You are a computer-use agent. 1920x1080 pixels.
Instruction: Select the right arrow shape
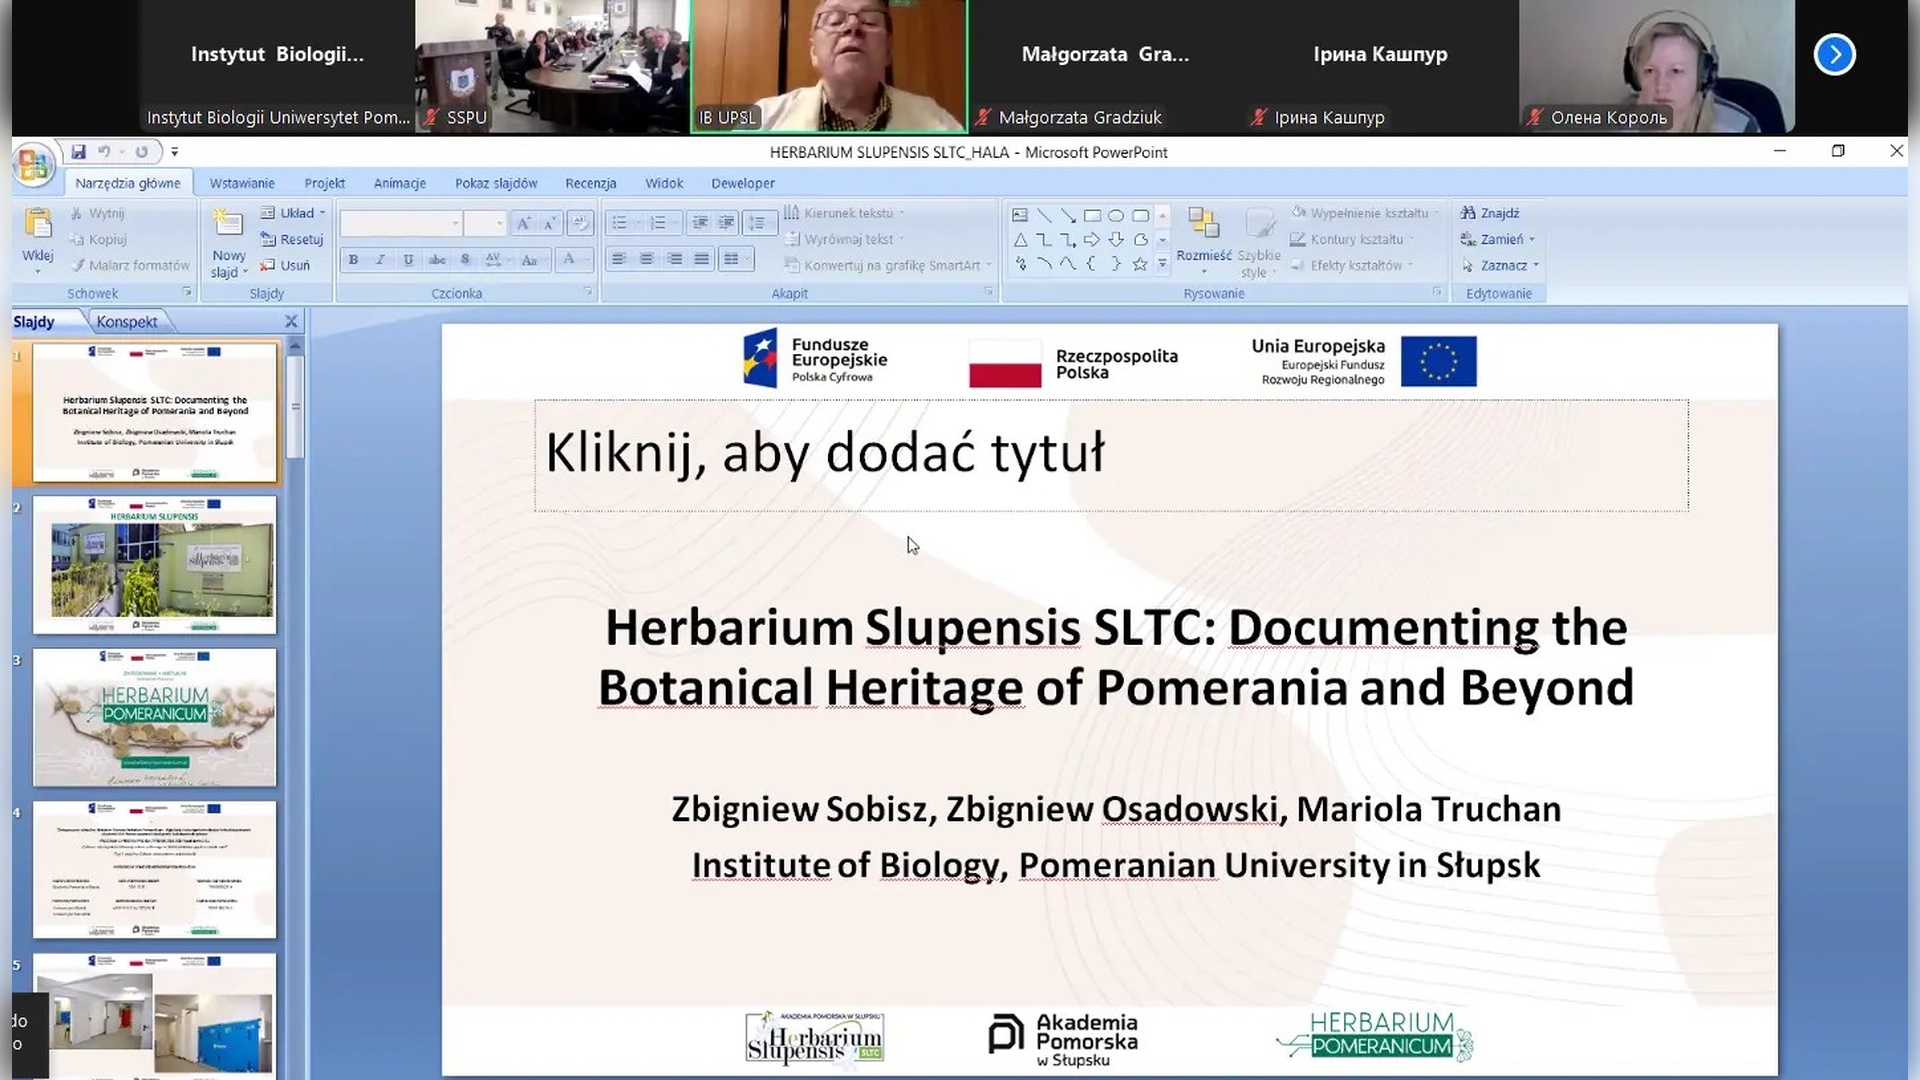tap(1092, 240)
